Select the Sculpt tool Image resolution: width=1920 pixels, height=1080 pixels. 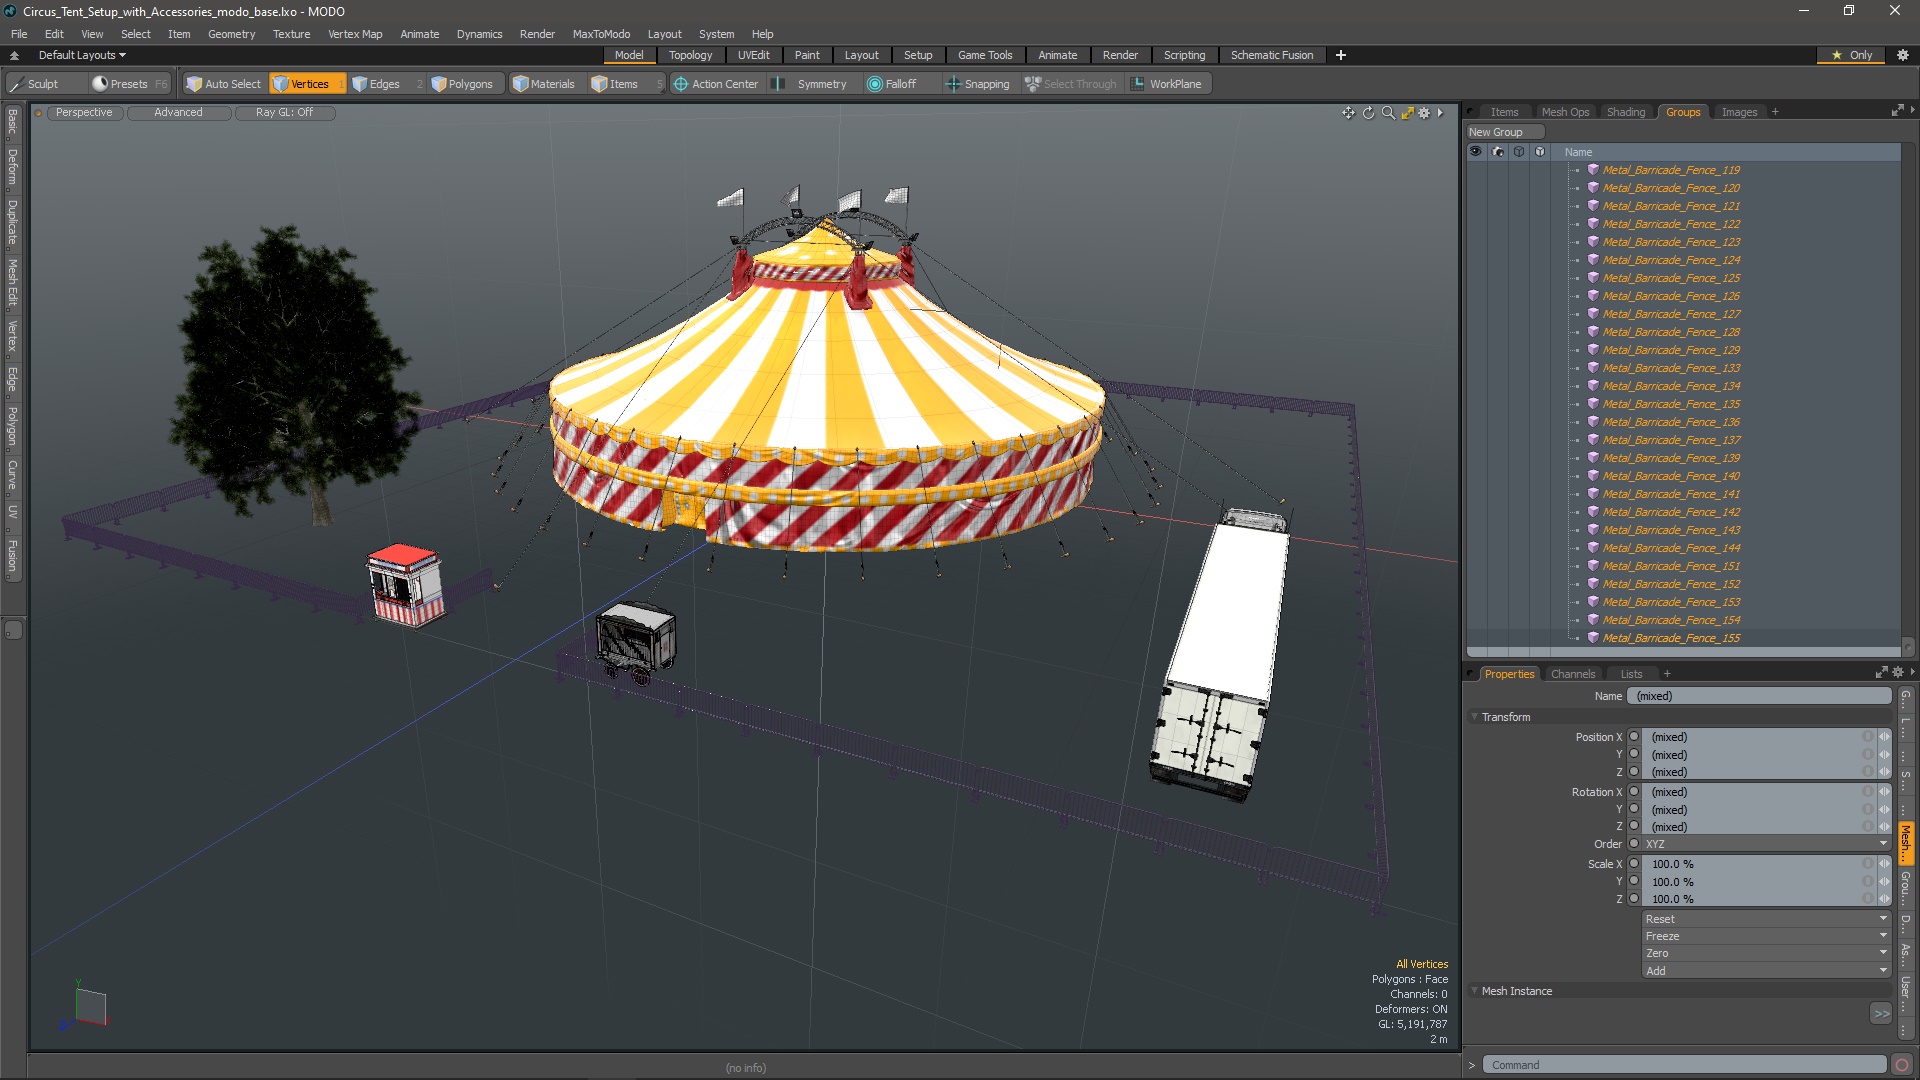35,84
